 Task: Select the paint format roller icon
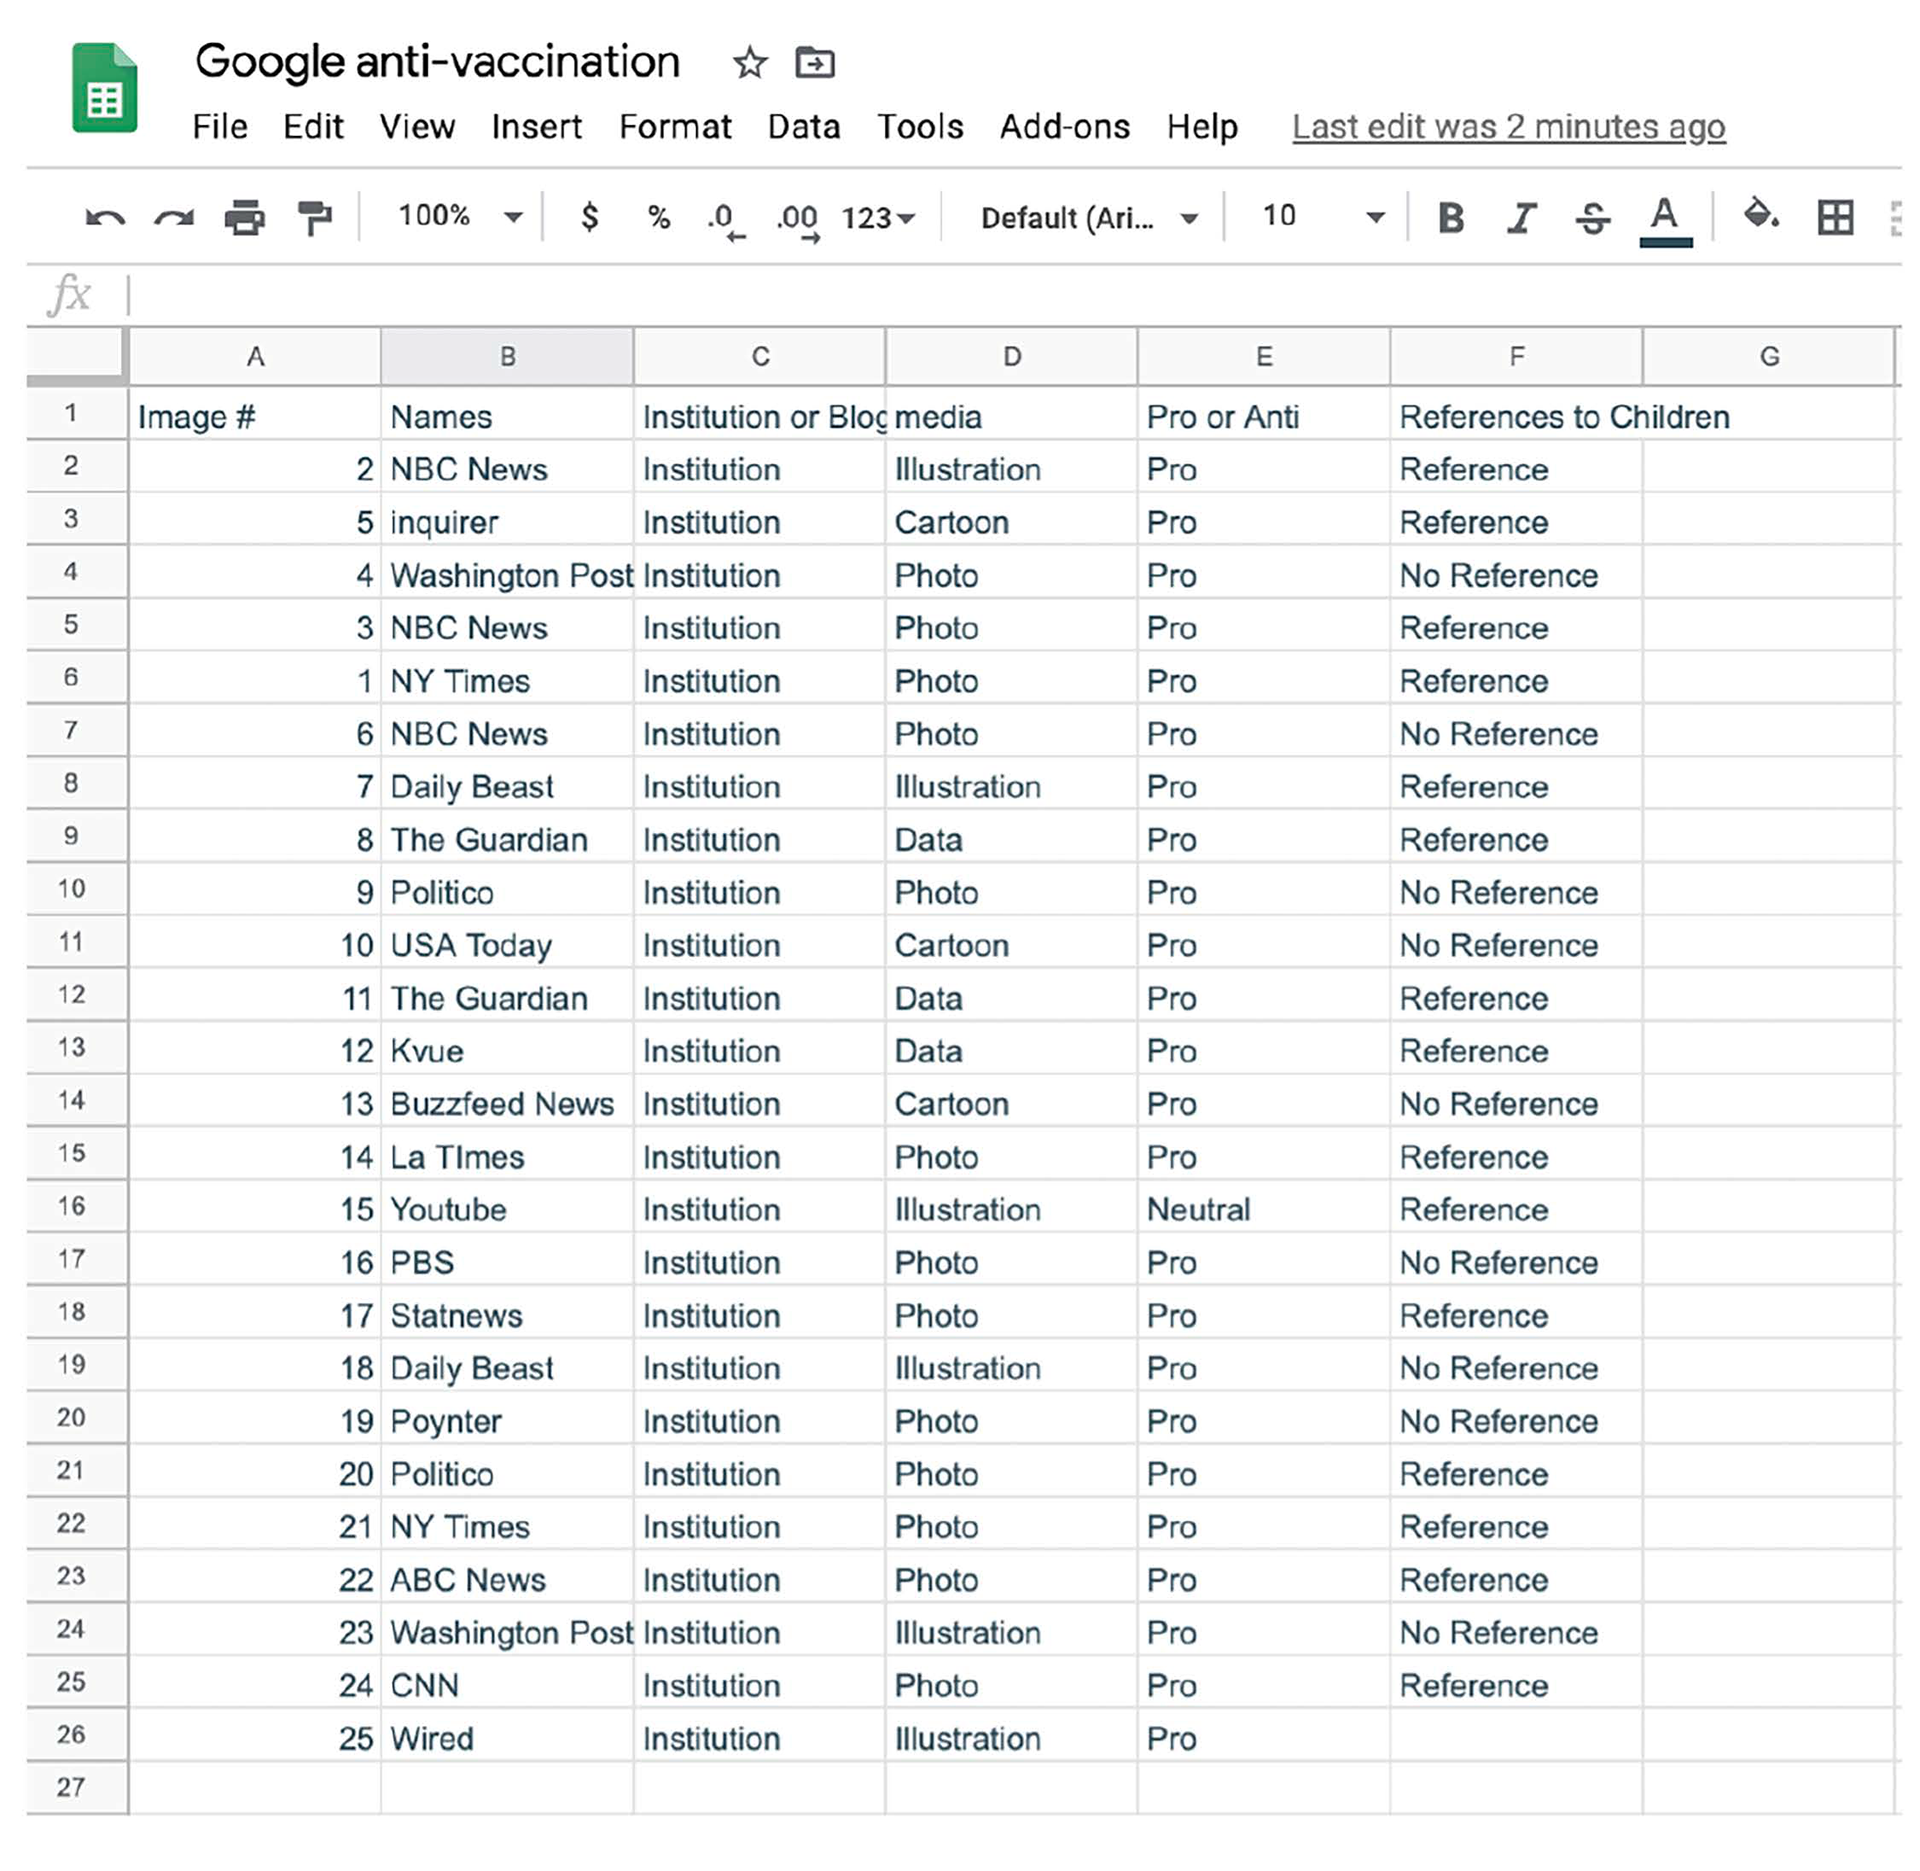(x=315, y=217)
